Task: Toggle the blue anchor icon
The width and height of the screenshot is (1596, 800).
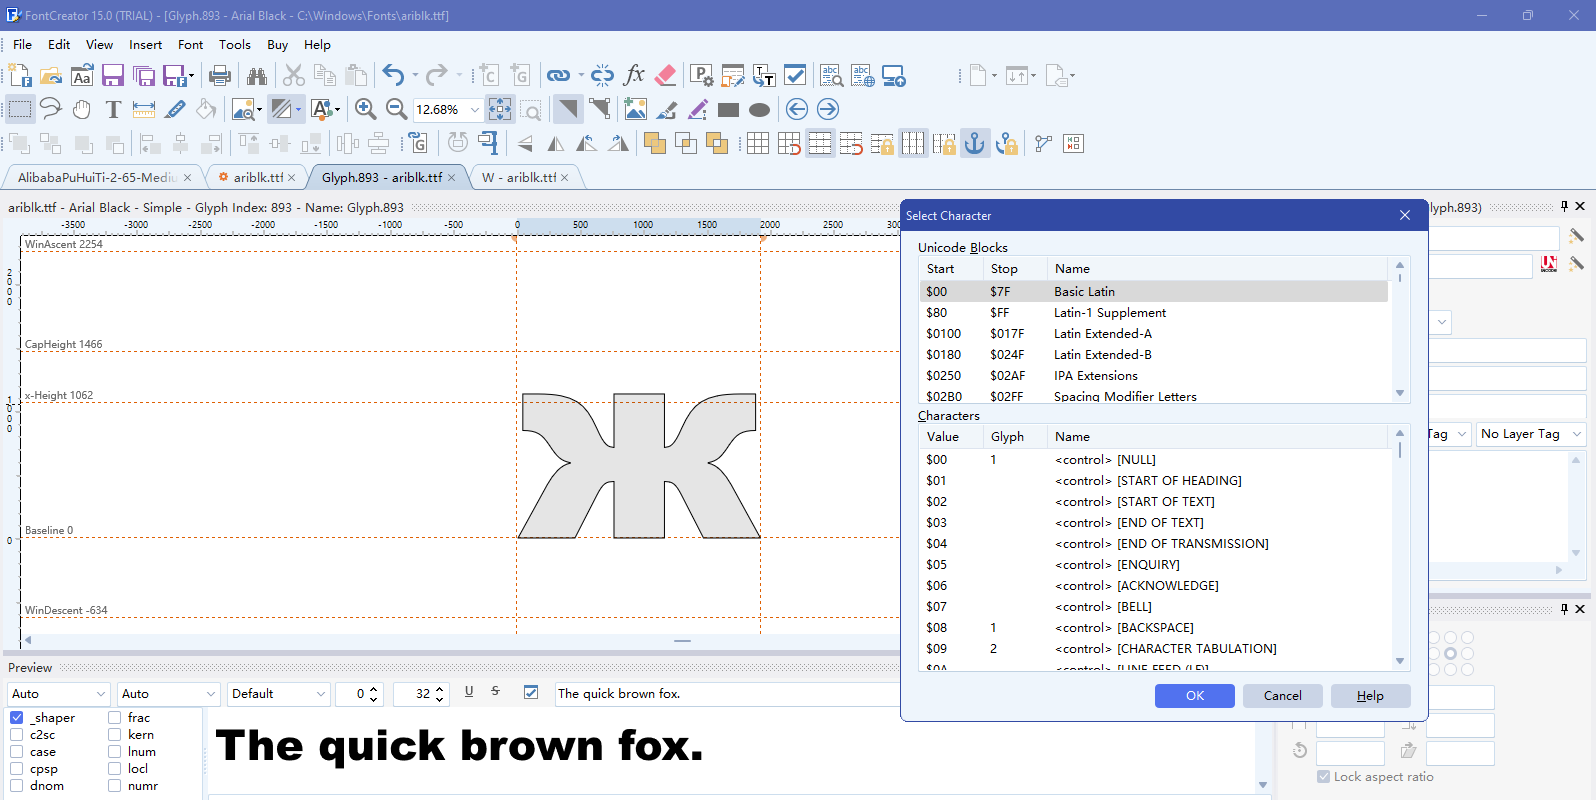Action: coord(974,144)
